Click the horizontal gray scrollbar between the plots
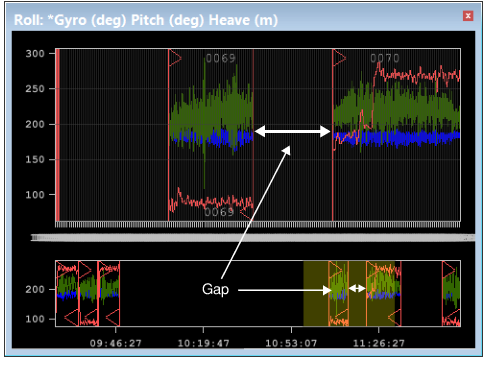Viewport: 485px width, 369px height. coord(253,238)
